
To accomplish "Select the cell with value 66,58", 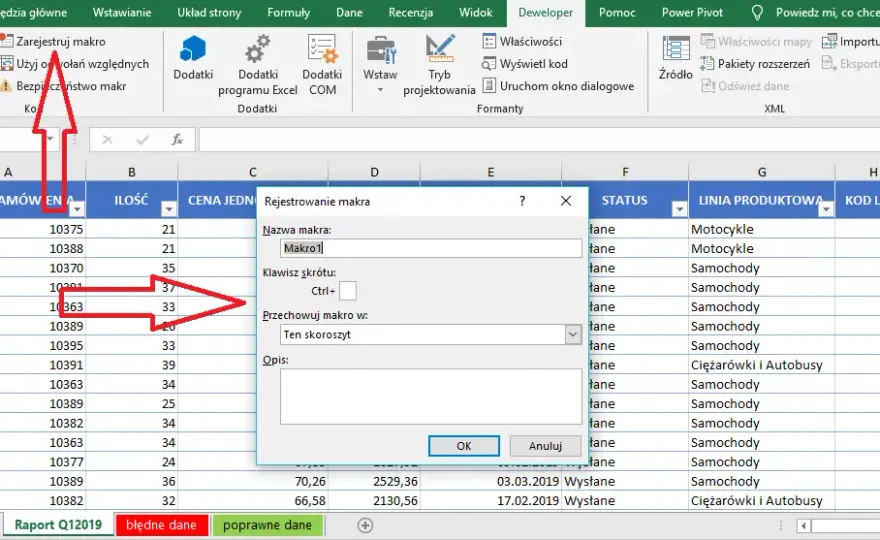I will pyautogui.click(x=253, y=501).
